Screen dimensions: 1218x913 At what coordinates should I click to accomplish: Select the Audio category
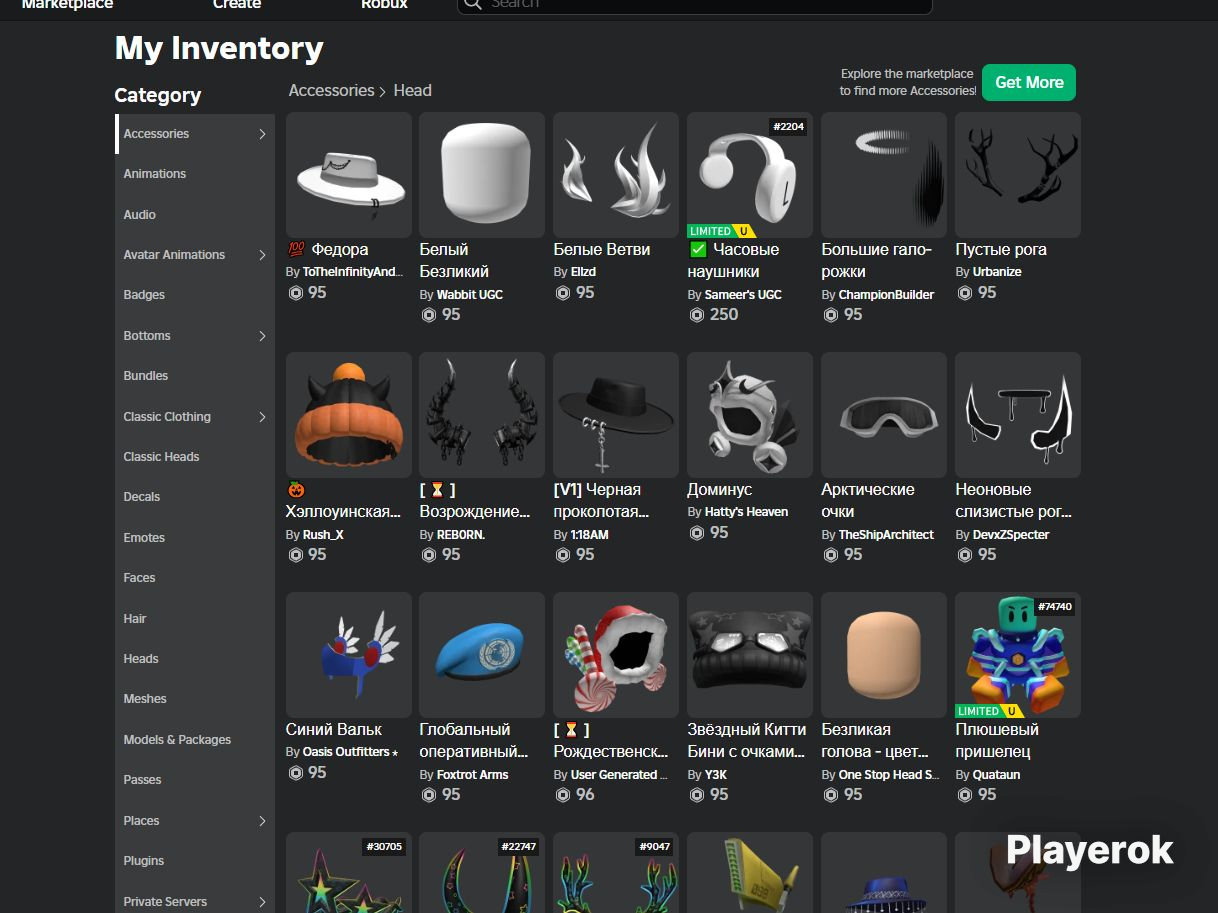(x=195, y=215)
